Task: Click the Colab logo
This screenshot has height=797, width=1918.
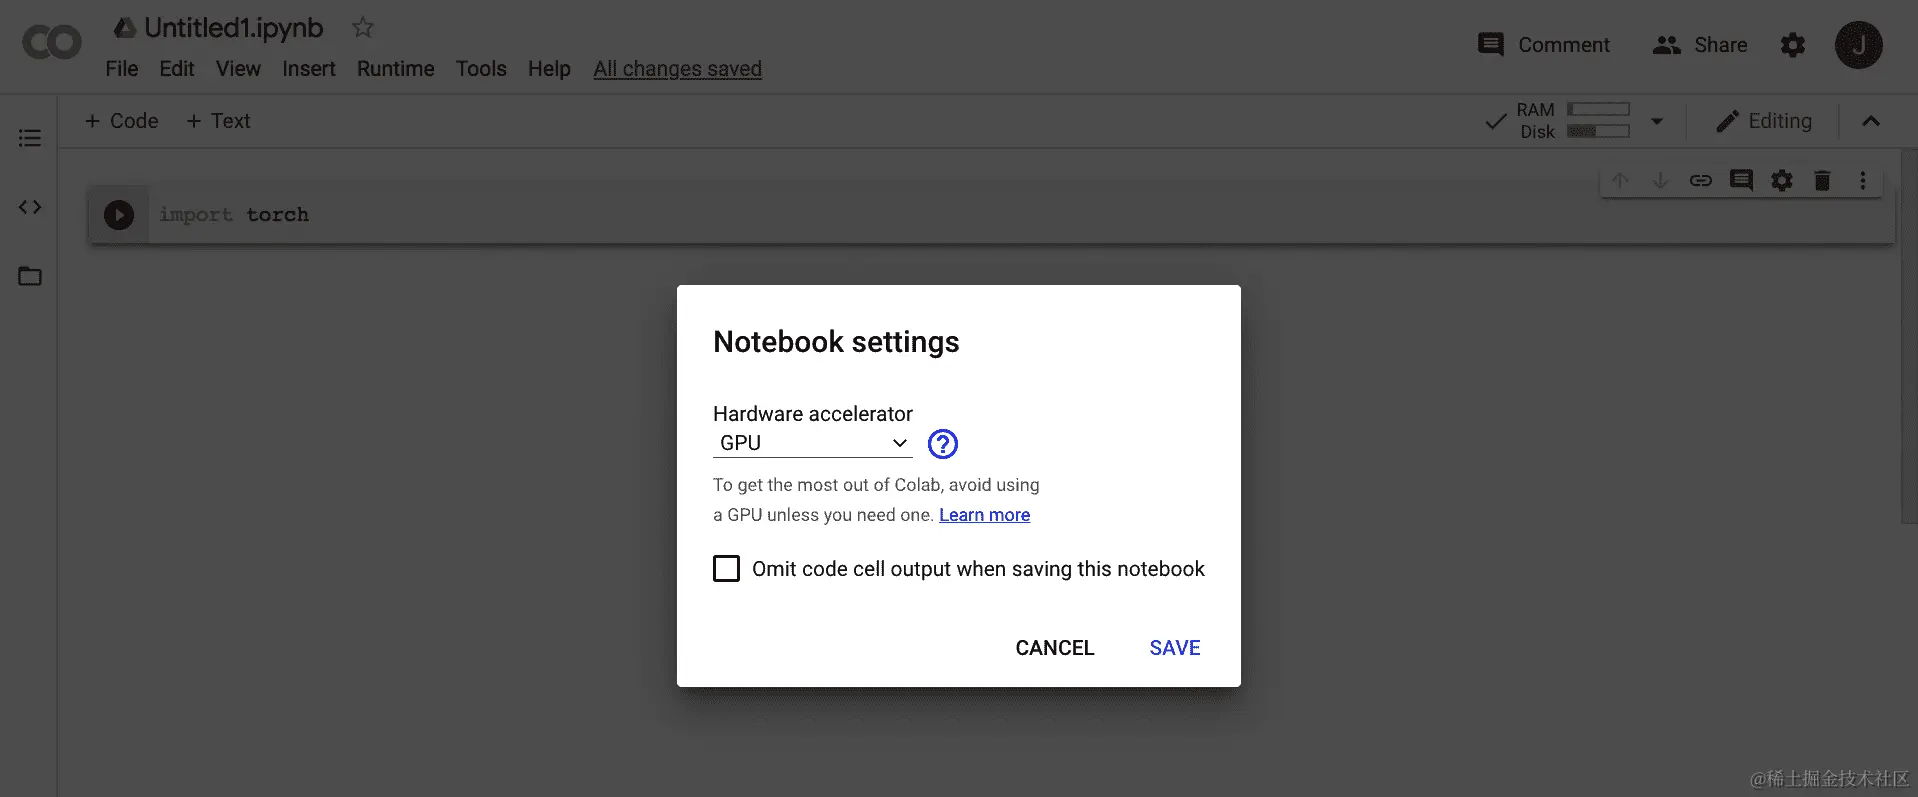Action: tap(51, 43)
